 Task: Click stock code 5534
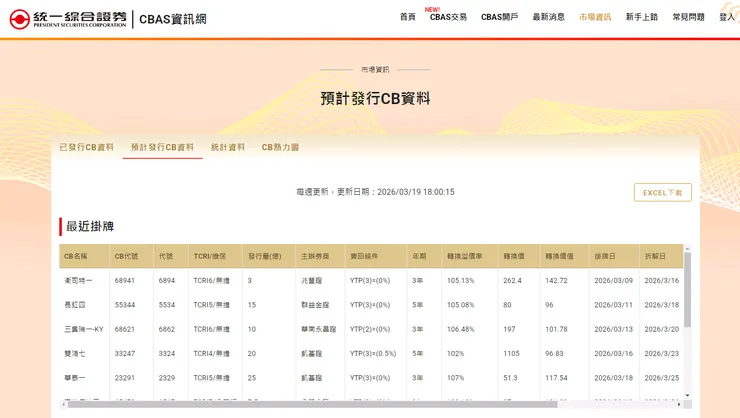pyautogui.click(x=167, y=305)
